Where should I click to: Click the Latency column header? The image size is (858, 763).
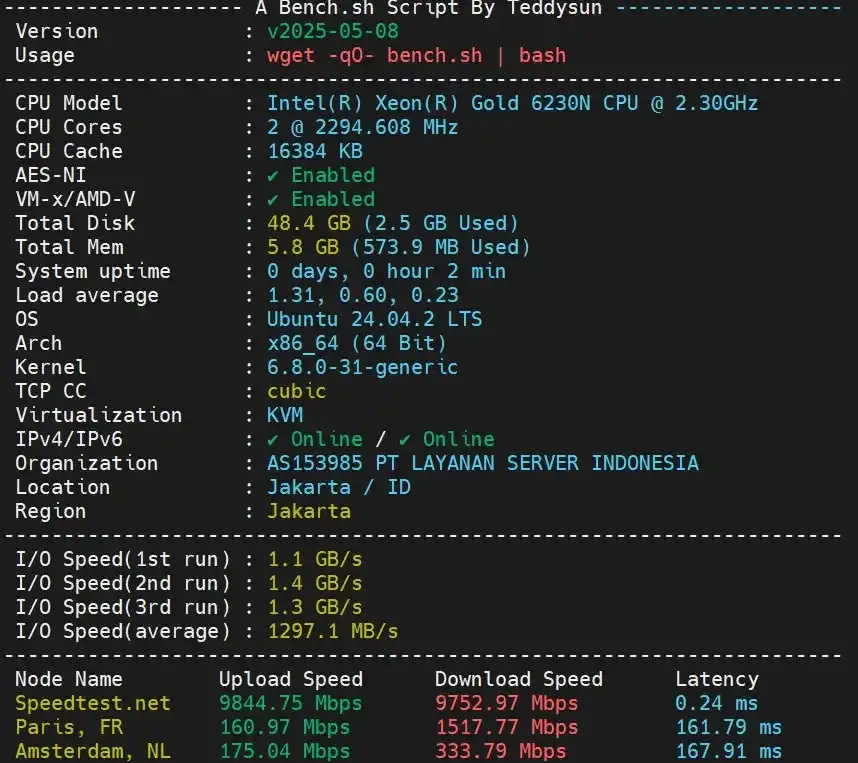tap(717, 680)
